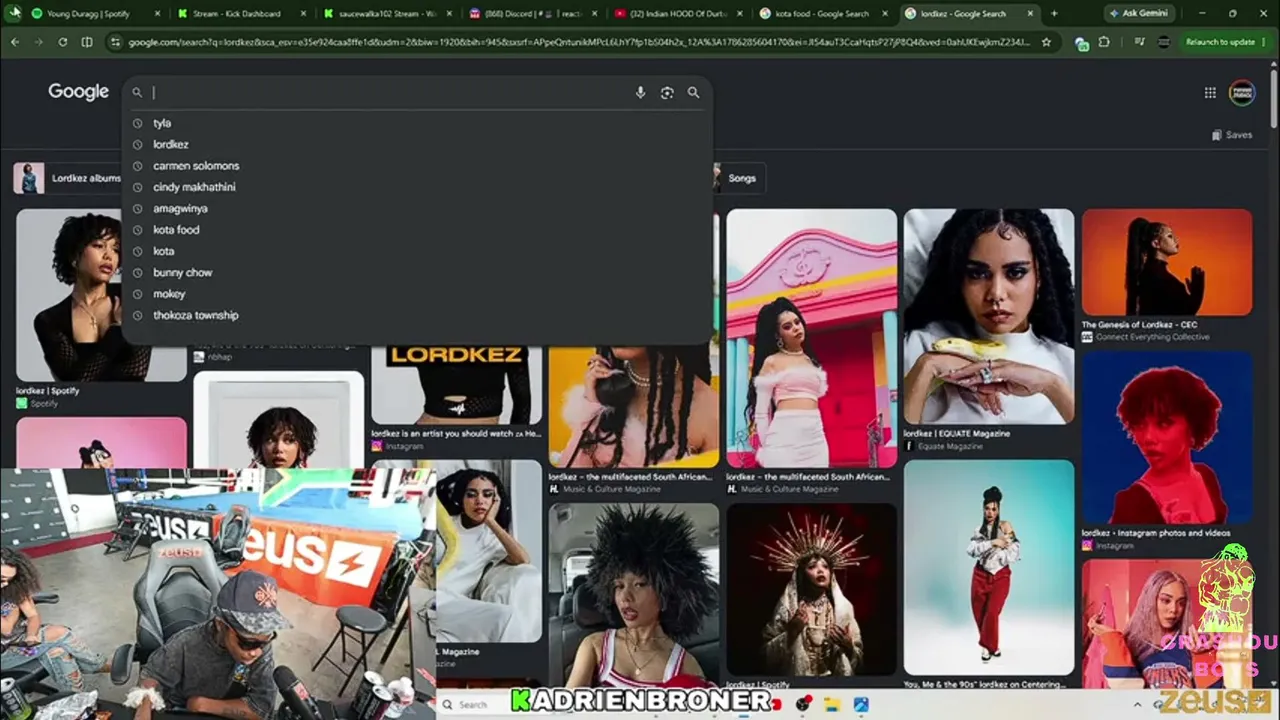Open 'The Genesis of Lordkez - CEC' image
1280x720 pixels.
pyautogui.click(x=1167, y=262)
